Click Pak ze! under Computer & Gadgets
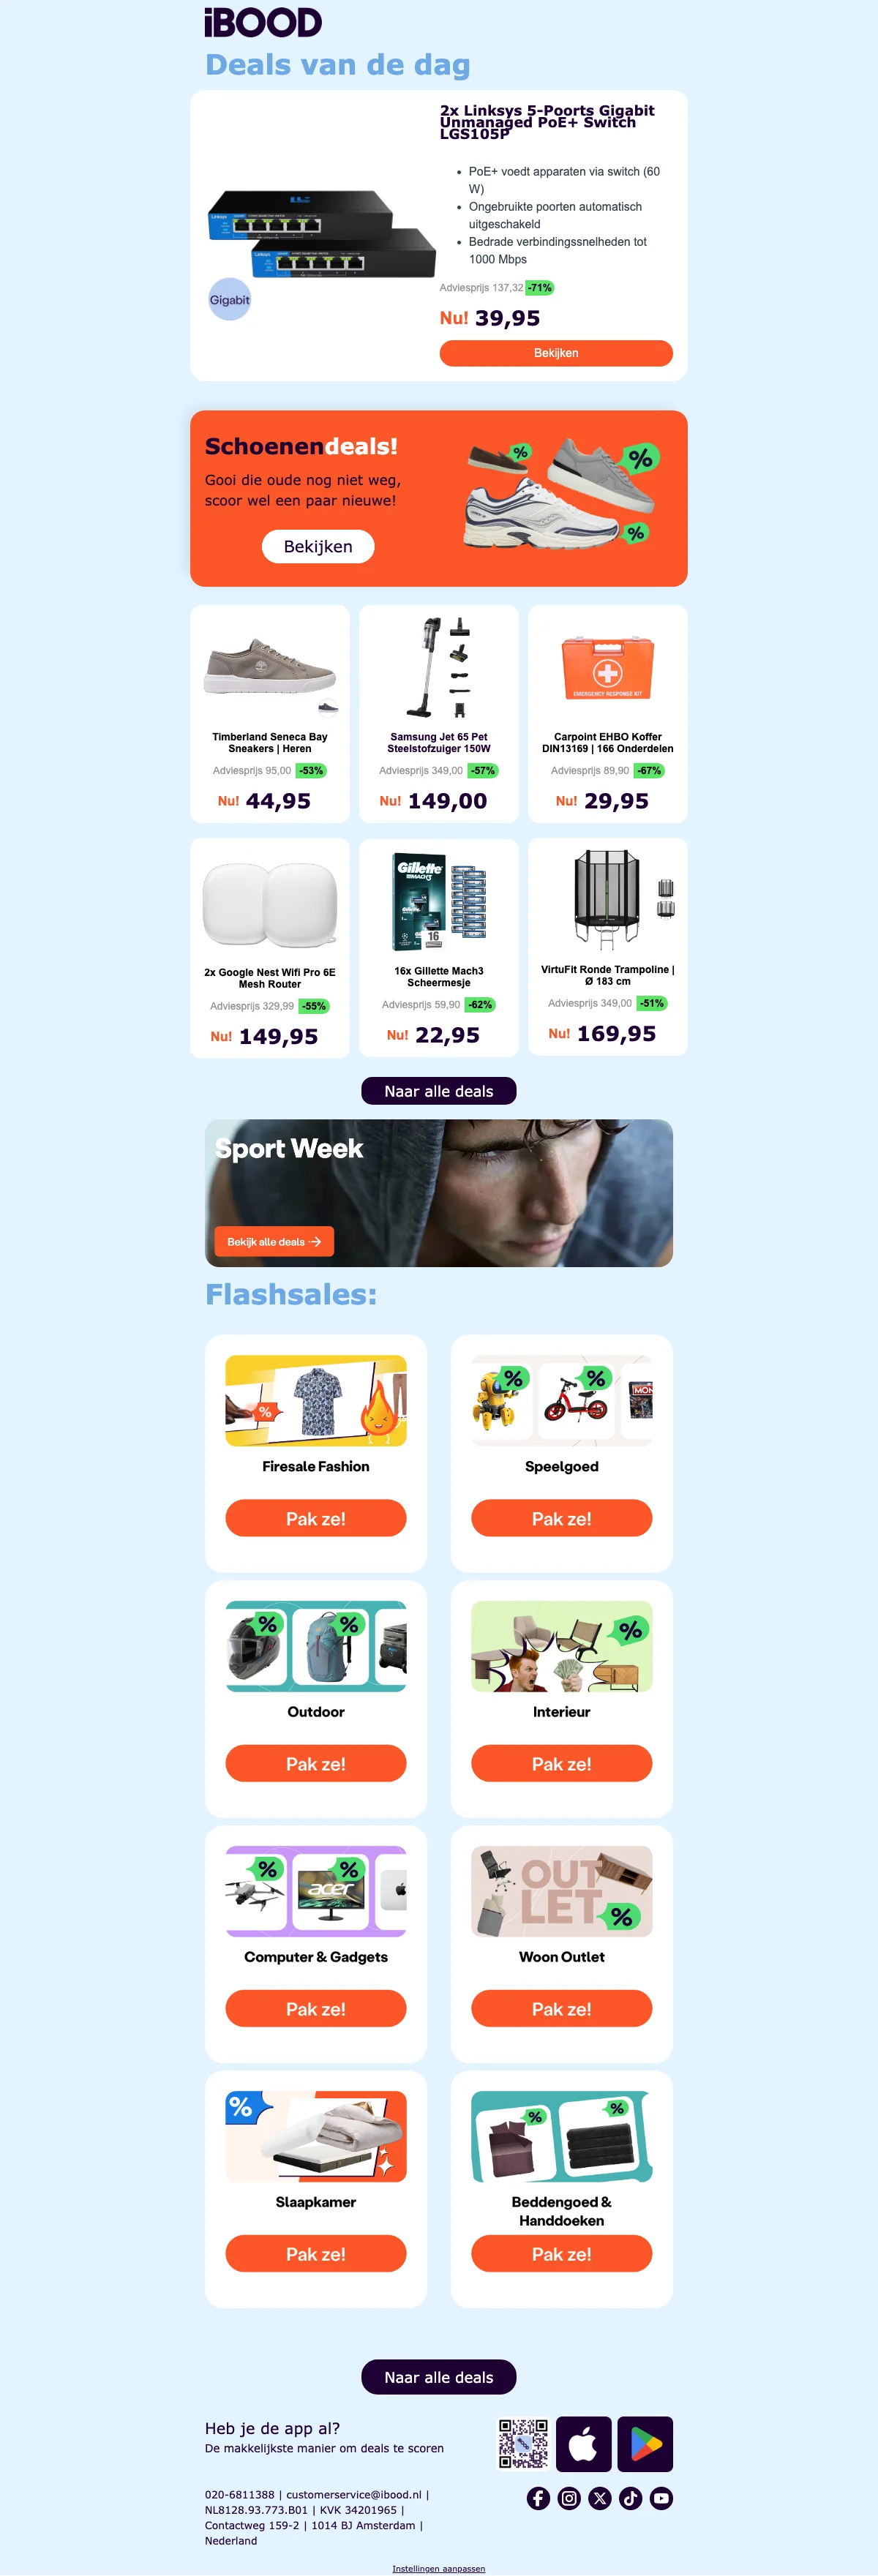The width and height of the screenshot is (878, 2576). pyautogui.click(x=316, y=2008)
